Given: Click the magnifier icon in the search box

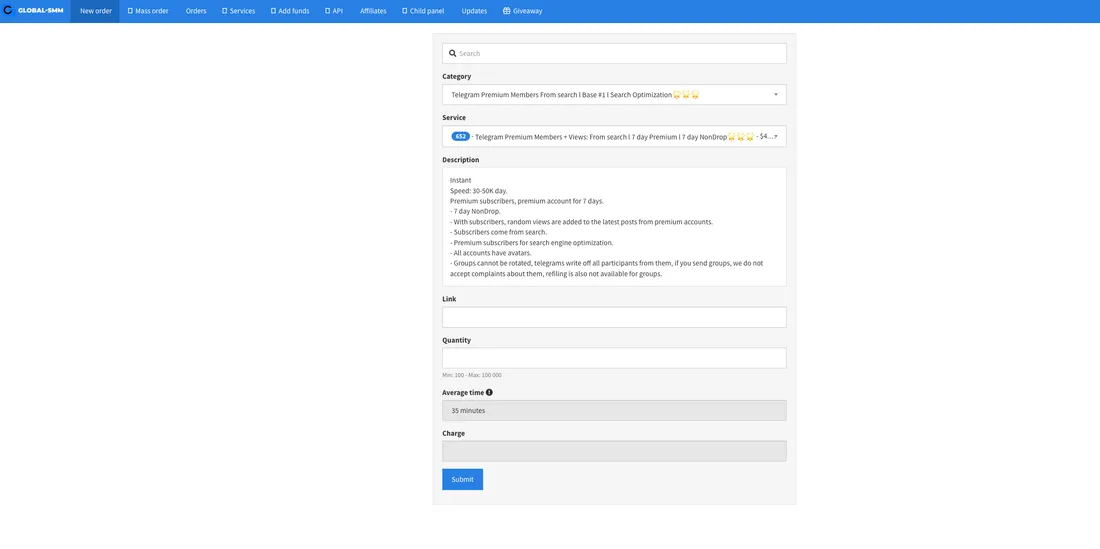Looking at the screenshot, I should [452, 53].
